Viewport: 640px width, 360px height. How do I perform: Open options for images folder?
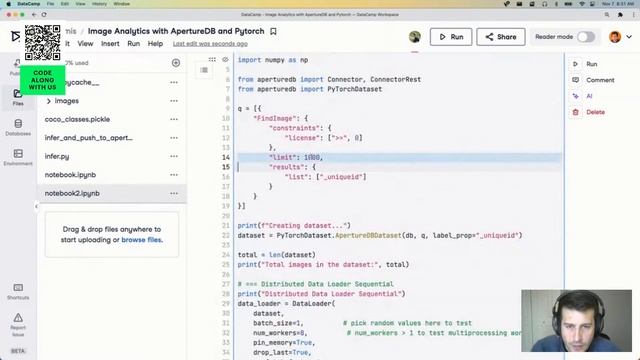(x=174, y=101)
